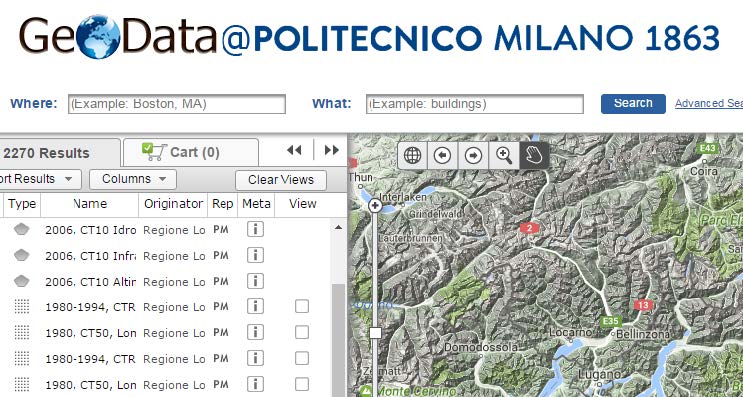743x397 pixels.
Task: Click the map zoom slider handle
Action: tap(375, 333)
